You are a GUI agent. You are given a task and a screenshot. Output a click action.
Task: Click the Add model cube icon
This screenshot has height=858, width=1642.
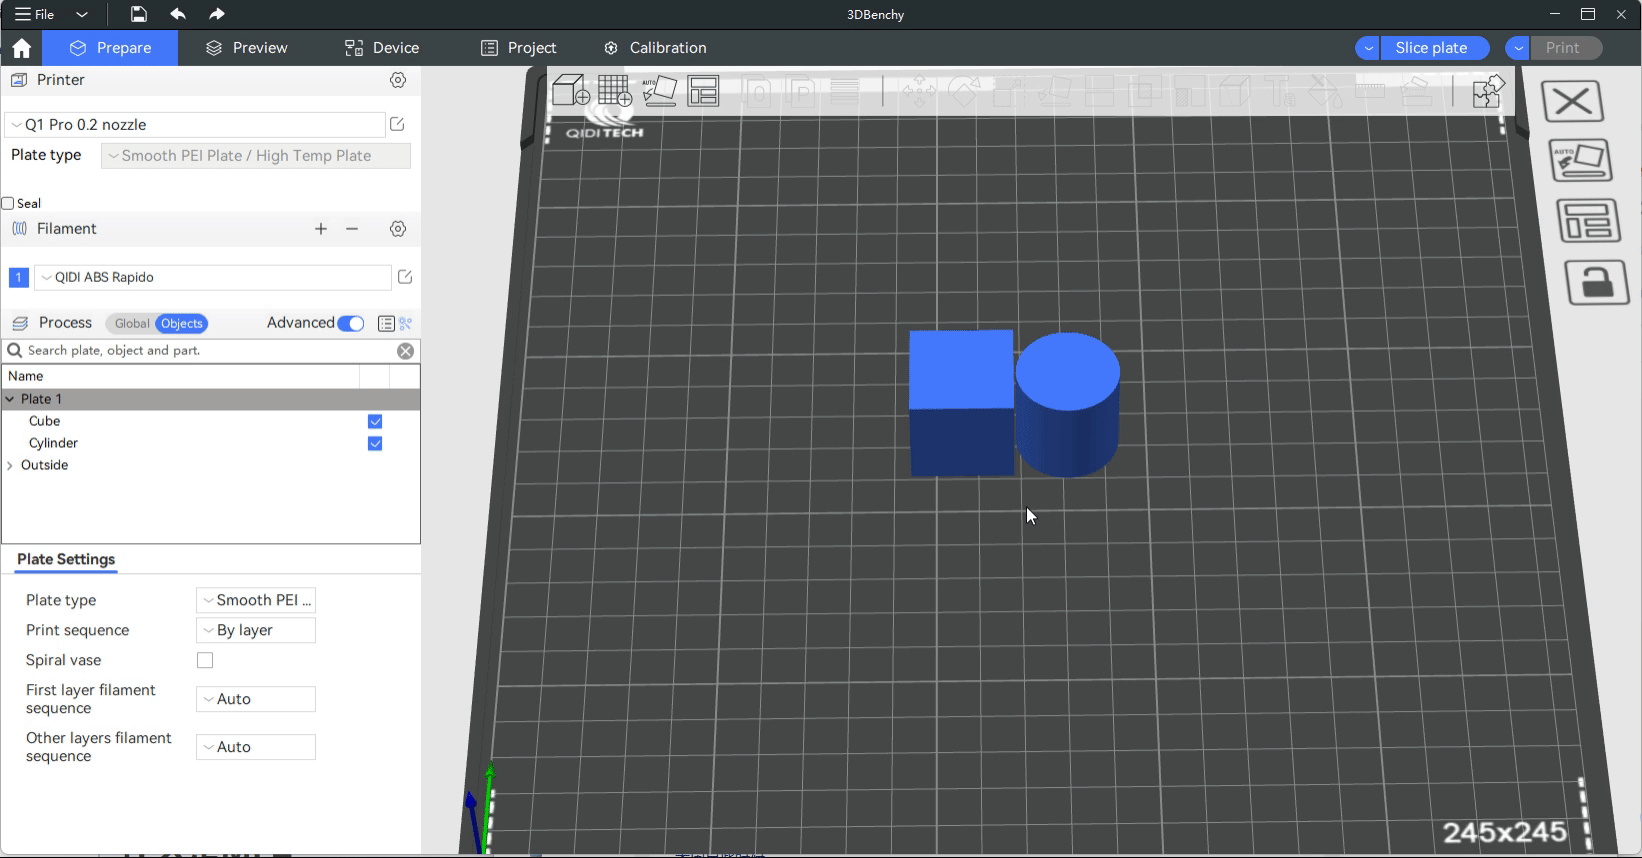pos(571,91)
